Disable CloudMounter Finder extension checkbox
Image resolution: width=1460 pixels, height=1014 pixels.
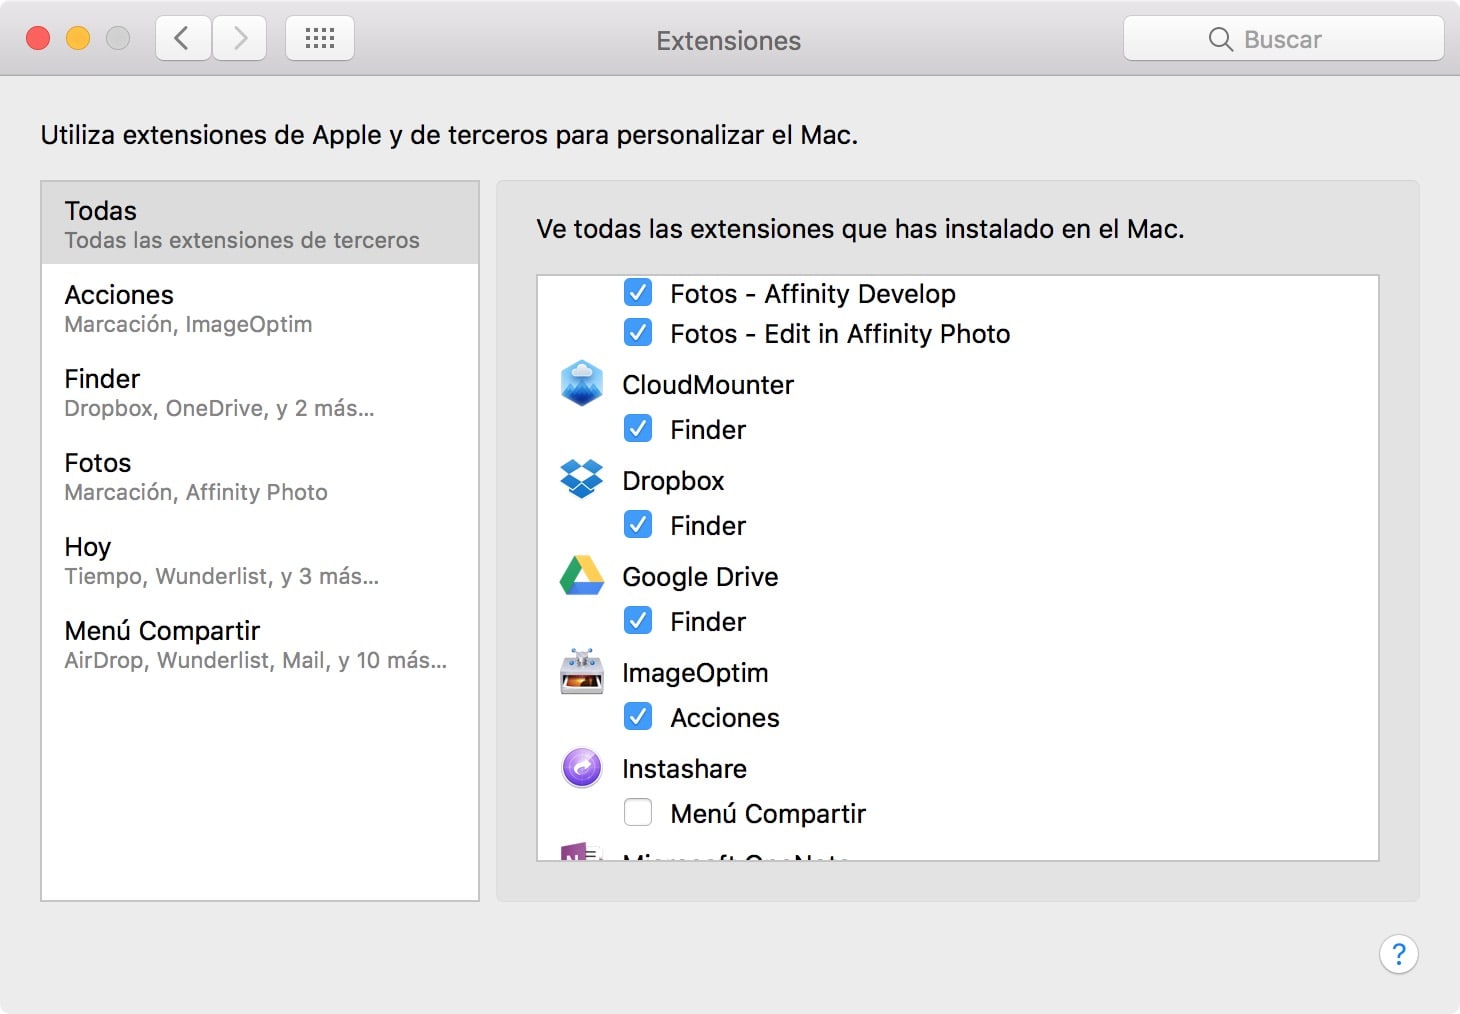638,428
